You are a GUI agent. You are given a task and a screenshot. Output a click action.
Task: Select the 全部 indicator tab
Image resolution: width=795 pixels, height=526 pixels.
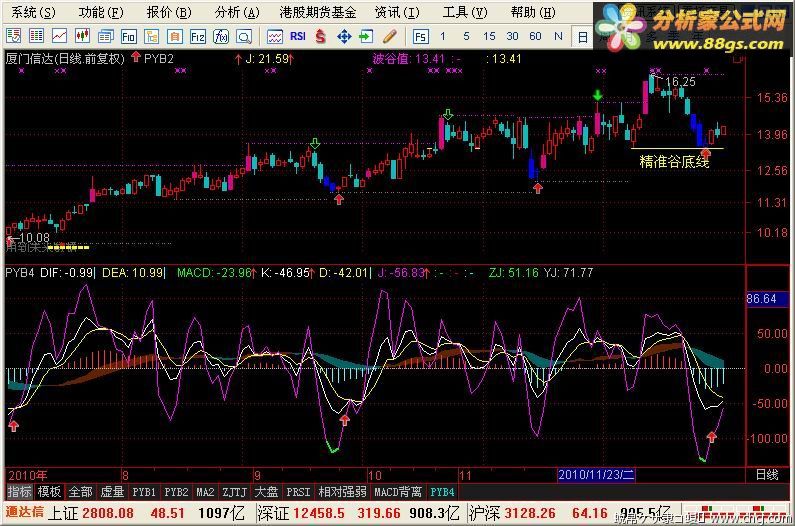[81, 492]
